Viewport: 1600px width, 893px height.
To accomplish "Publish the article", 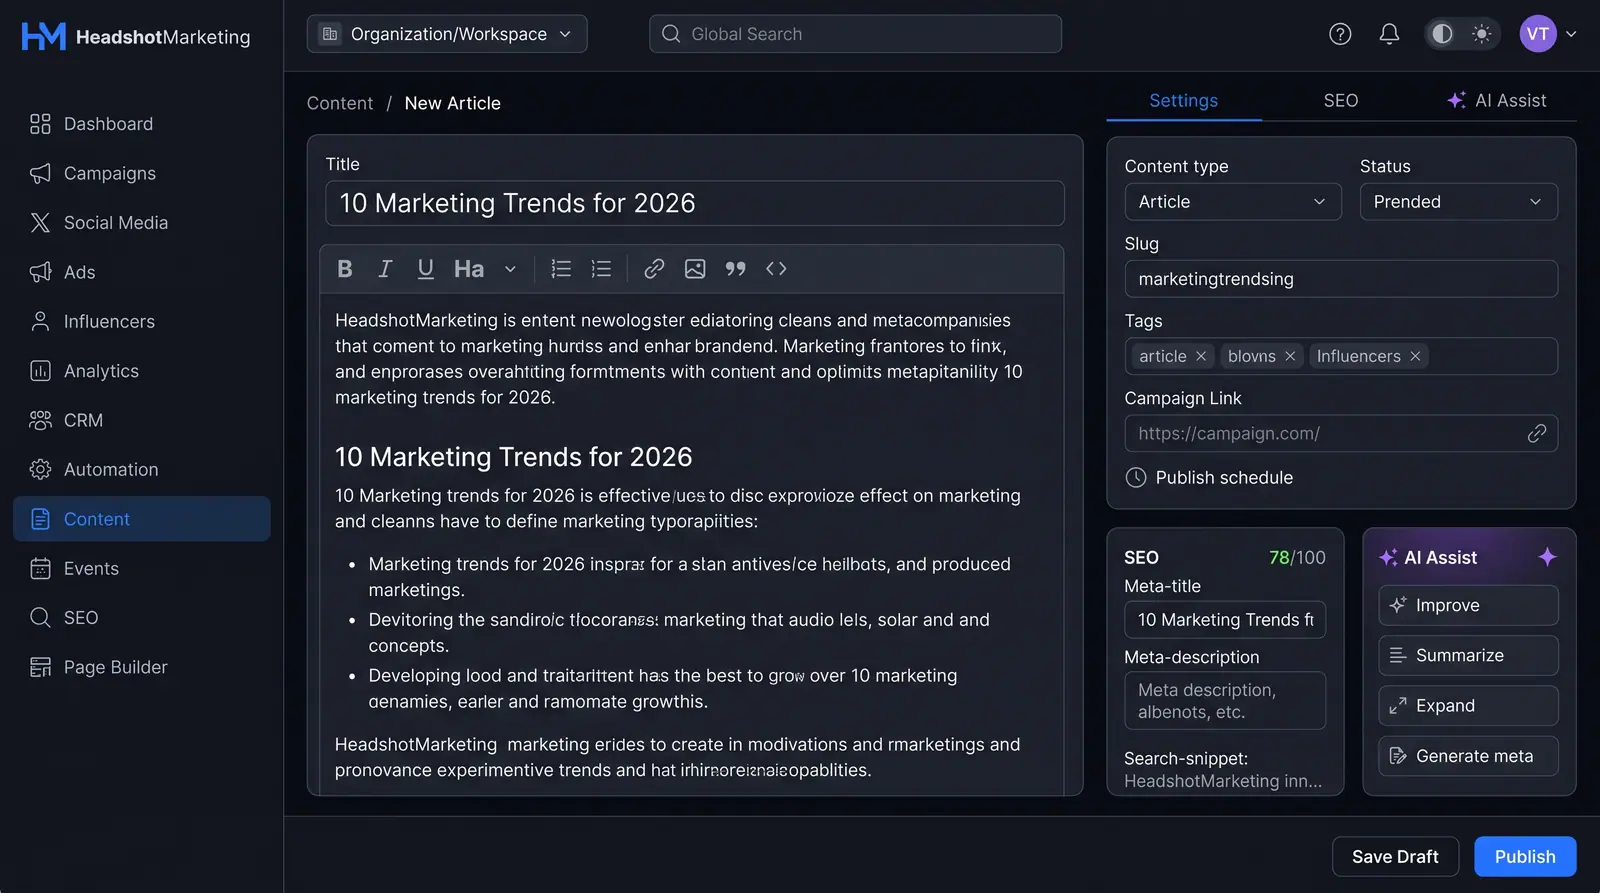I will coord(1525,857).
